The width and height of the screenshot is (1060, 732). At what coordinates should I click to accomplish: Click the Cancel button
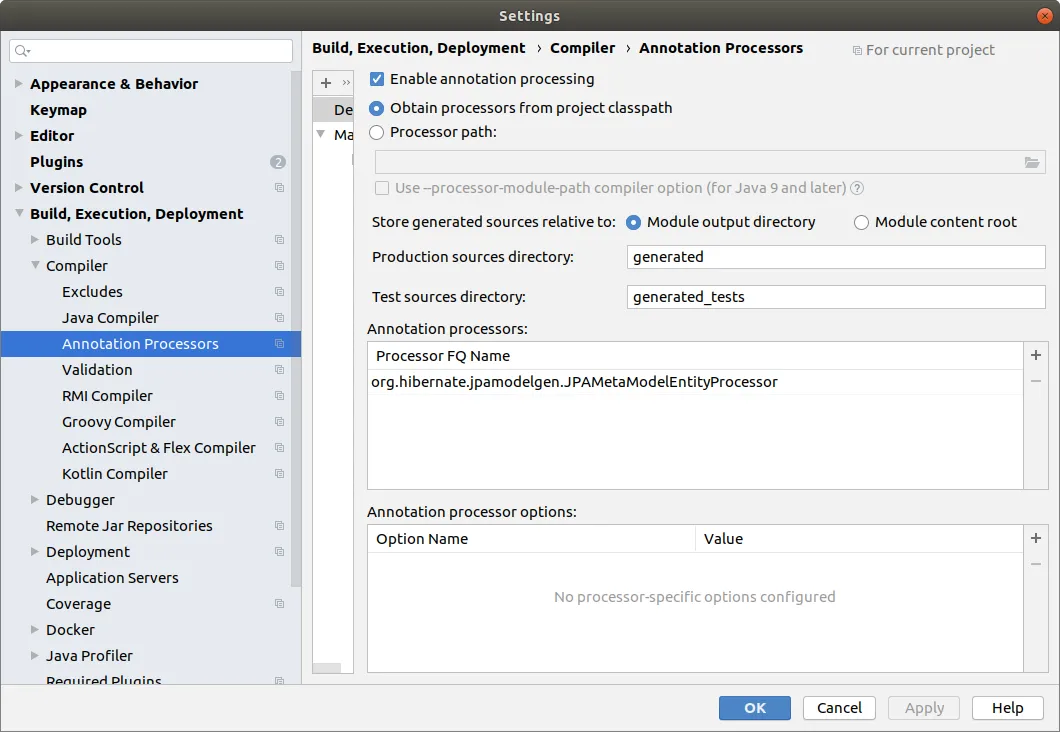(x=839, y=708)
